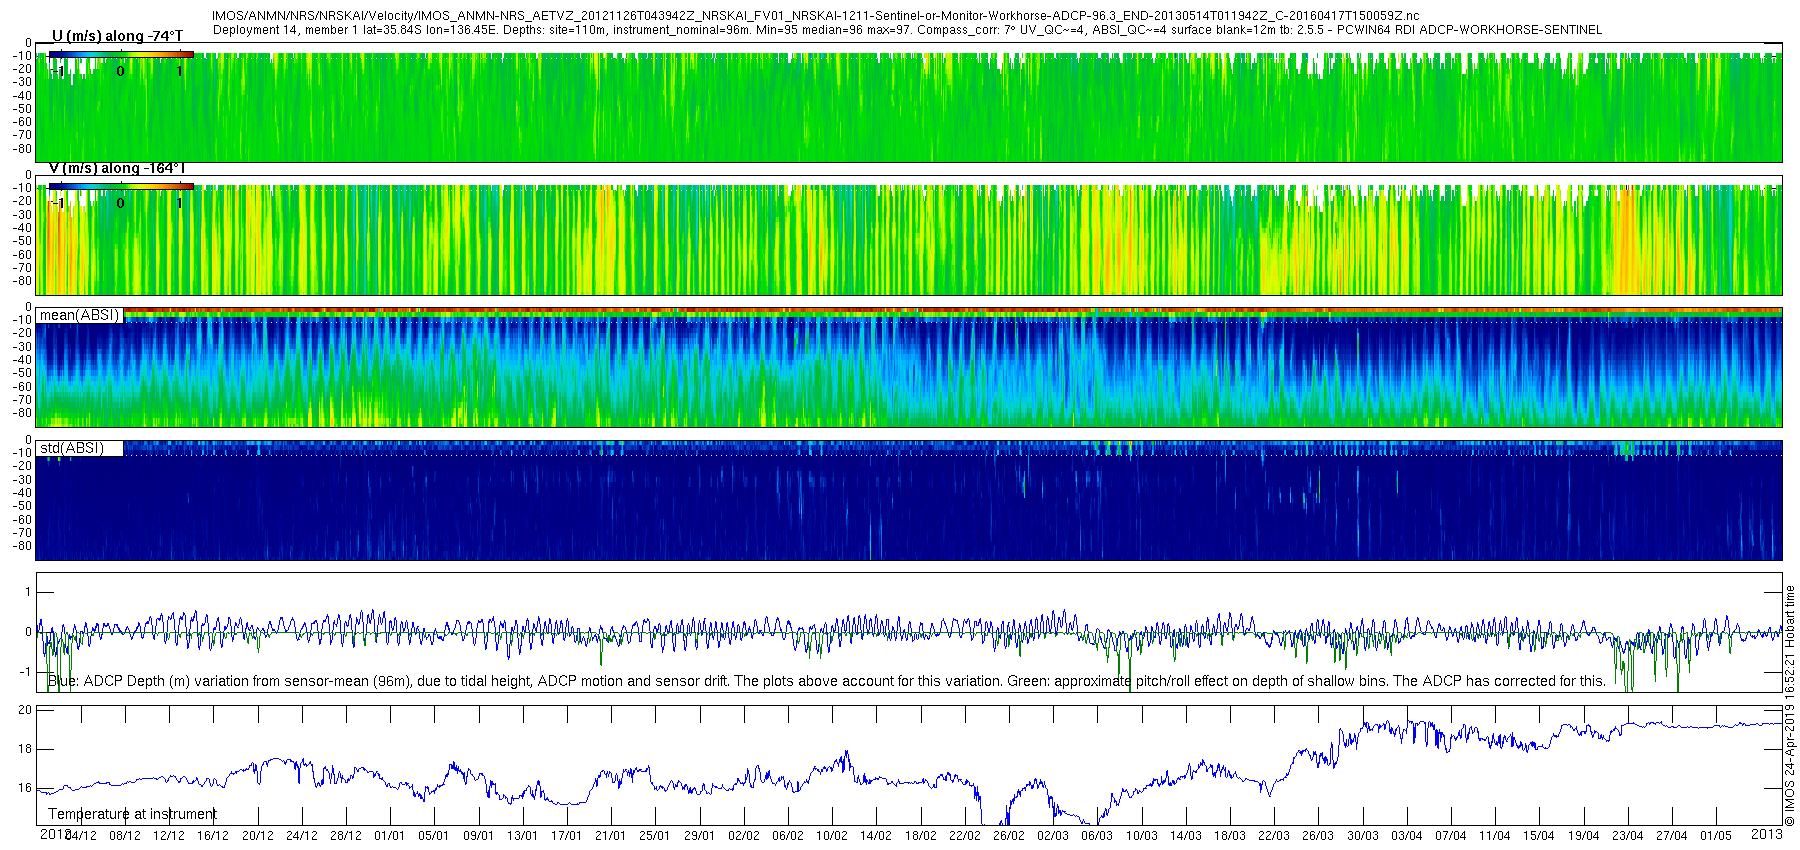Click the 'mean(ABSI)' panel label

pos(80,315)
